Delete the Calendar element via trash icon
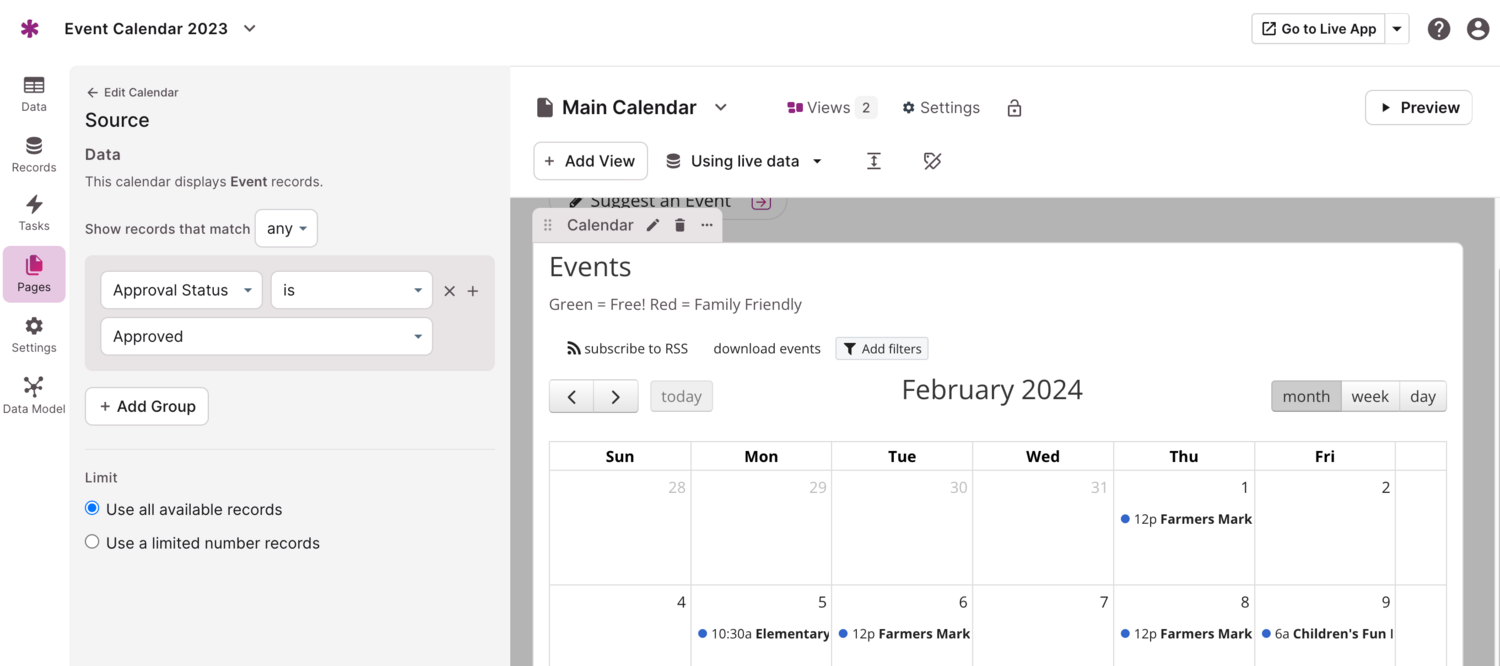Screen dimensions: 1500x666 [x=679, y=225]
